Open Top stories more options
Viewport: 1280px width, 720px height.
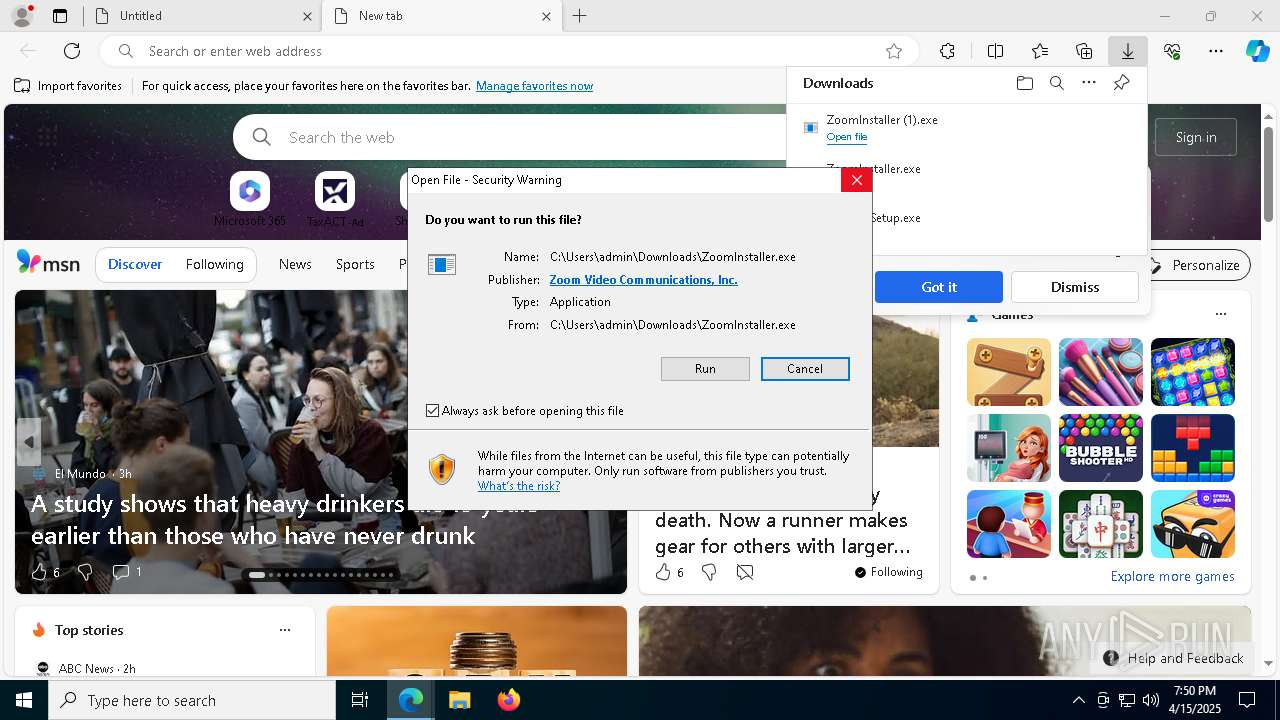click(x=285, y=630)
